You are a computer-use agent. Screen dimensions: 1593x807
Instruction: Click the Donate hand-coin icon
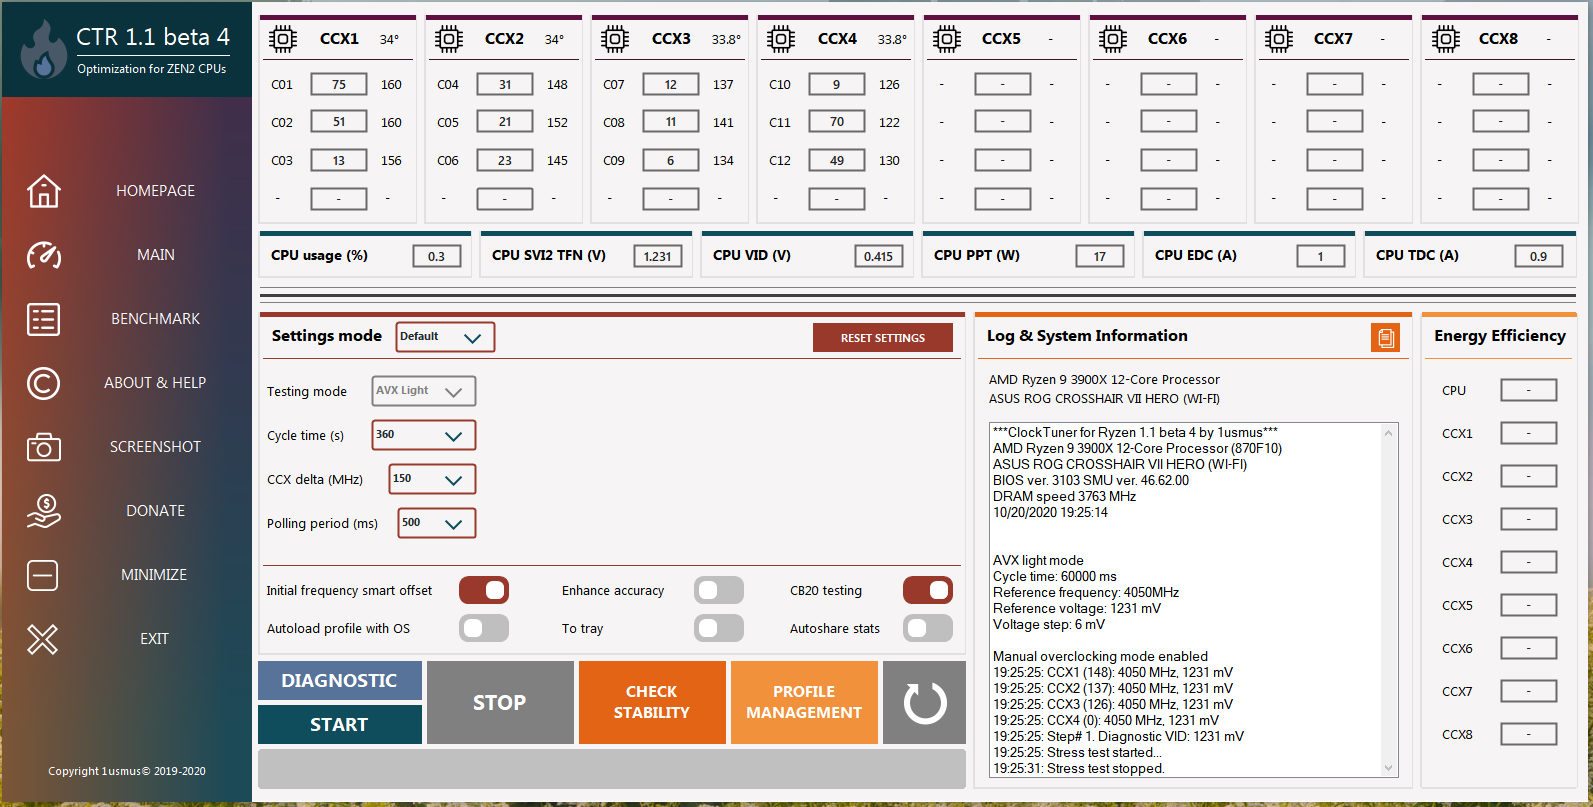43,511
